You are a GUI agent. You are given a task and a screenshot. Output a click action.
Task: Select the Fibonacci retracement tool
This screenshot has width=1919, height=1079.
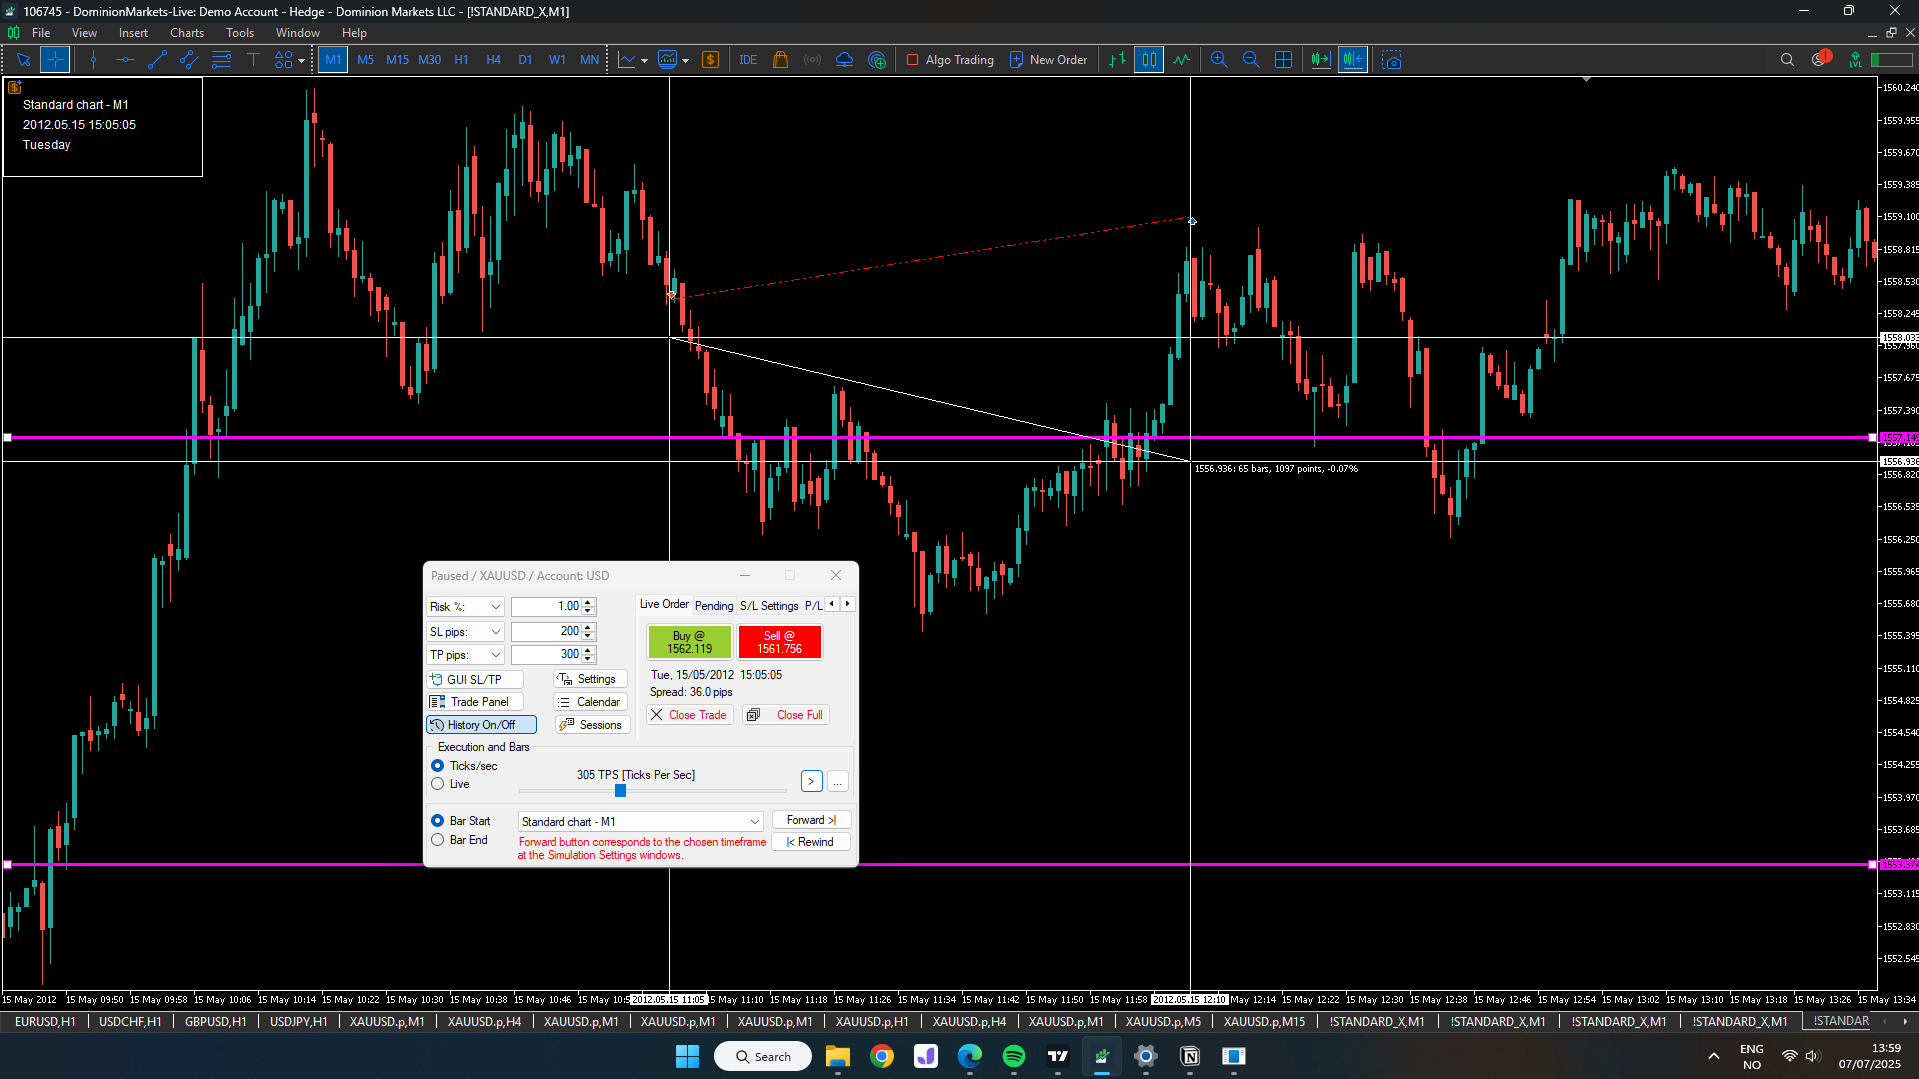pos(221,60)
